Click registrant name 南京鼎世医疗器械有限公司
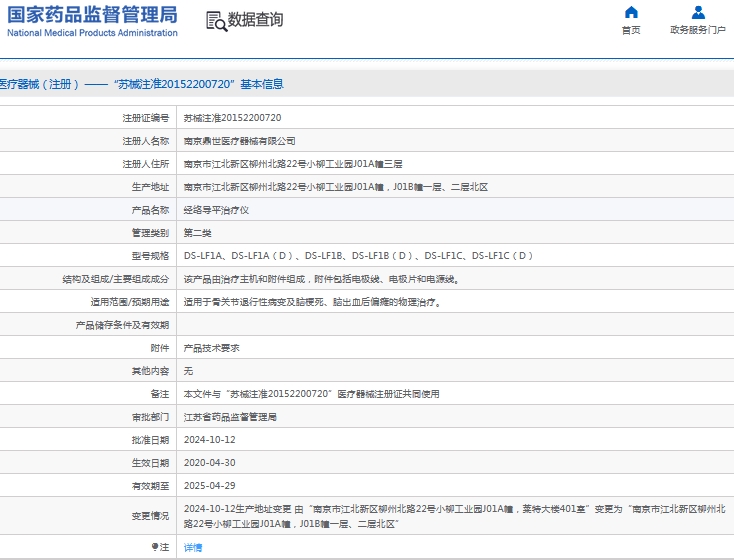 click(x=239, y=141)
